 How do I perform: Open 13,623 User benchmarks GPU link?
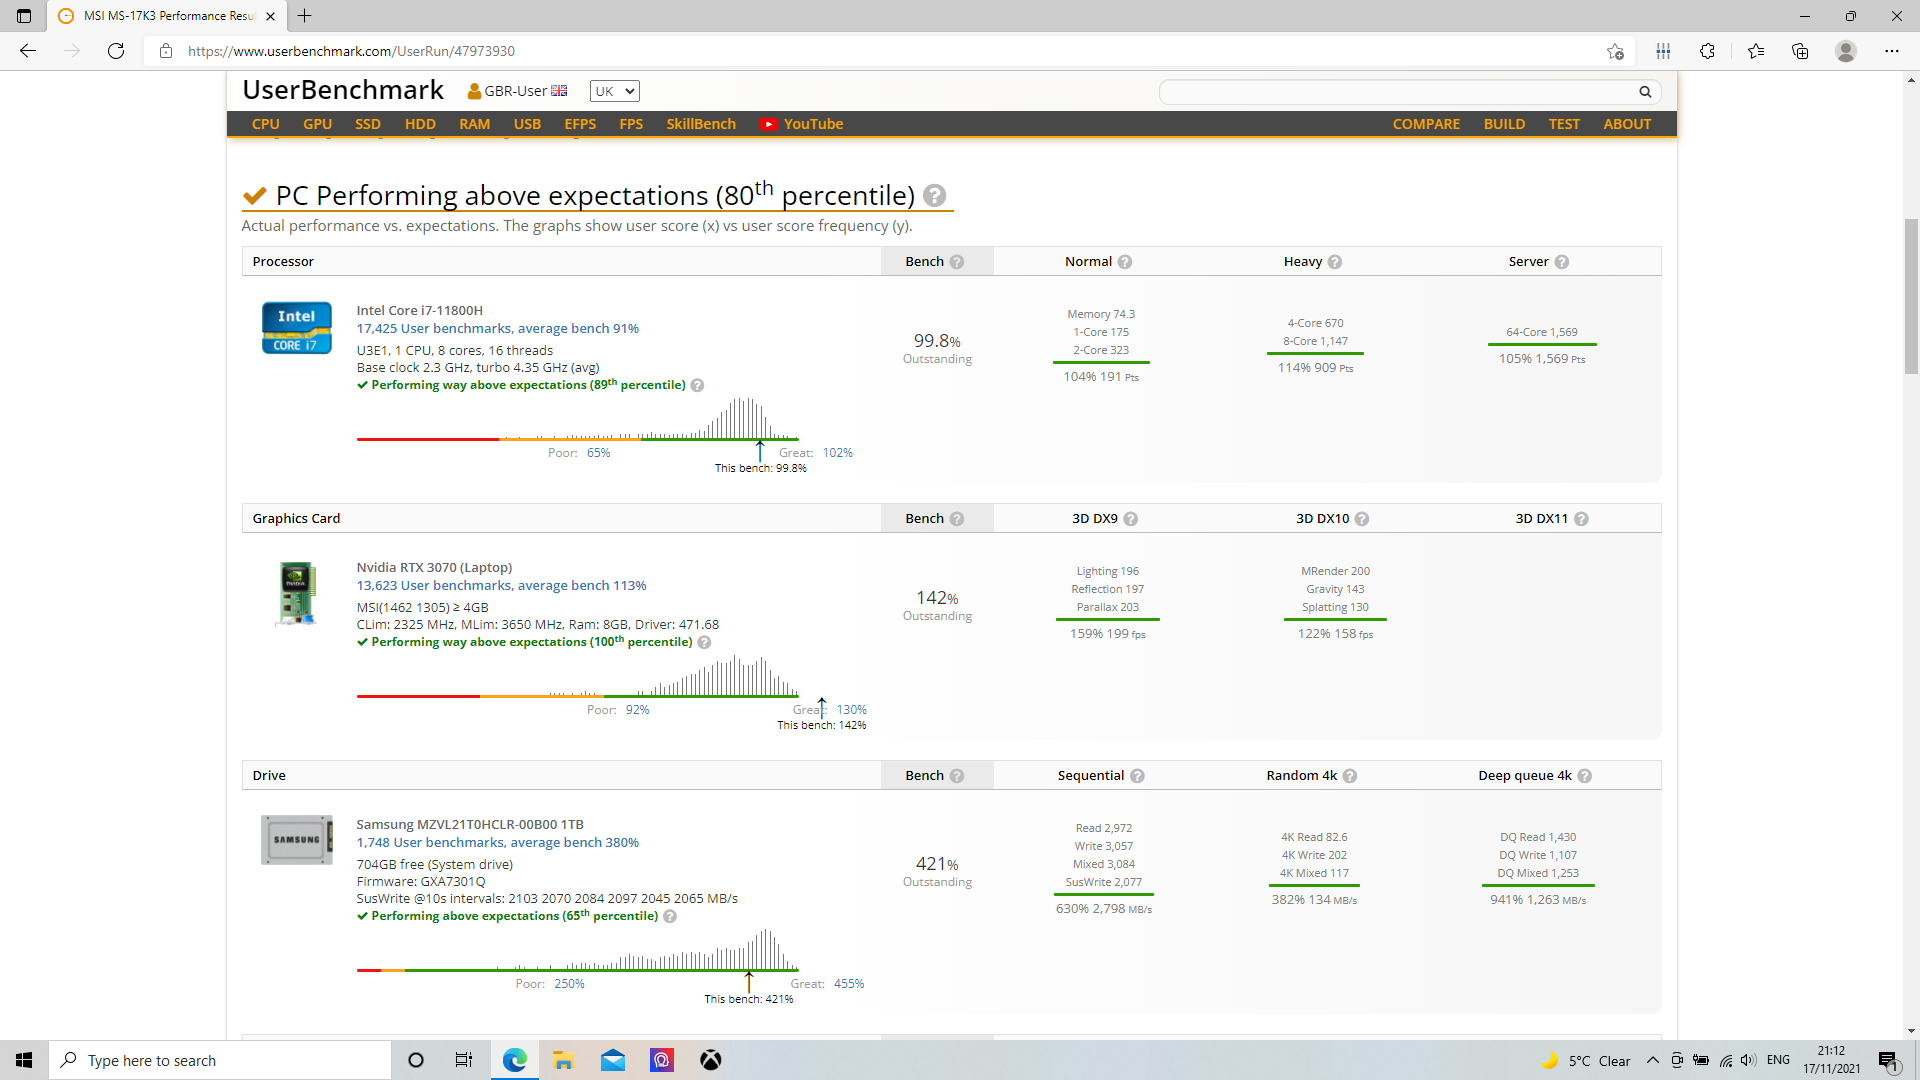click(x=501, y=586)
